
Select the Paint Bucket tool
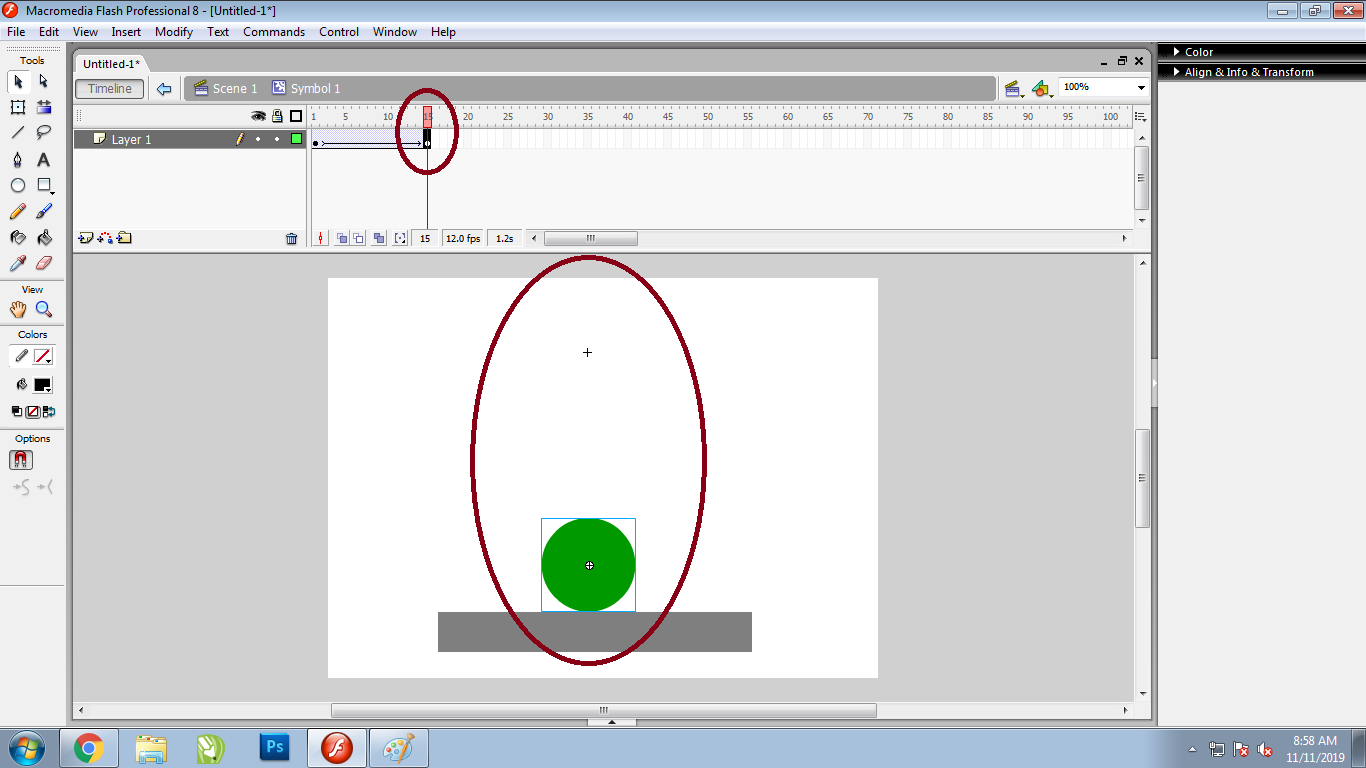coord(43,237)
